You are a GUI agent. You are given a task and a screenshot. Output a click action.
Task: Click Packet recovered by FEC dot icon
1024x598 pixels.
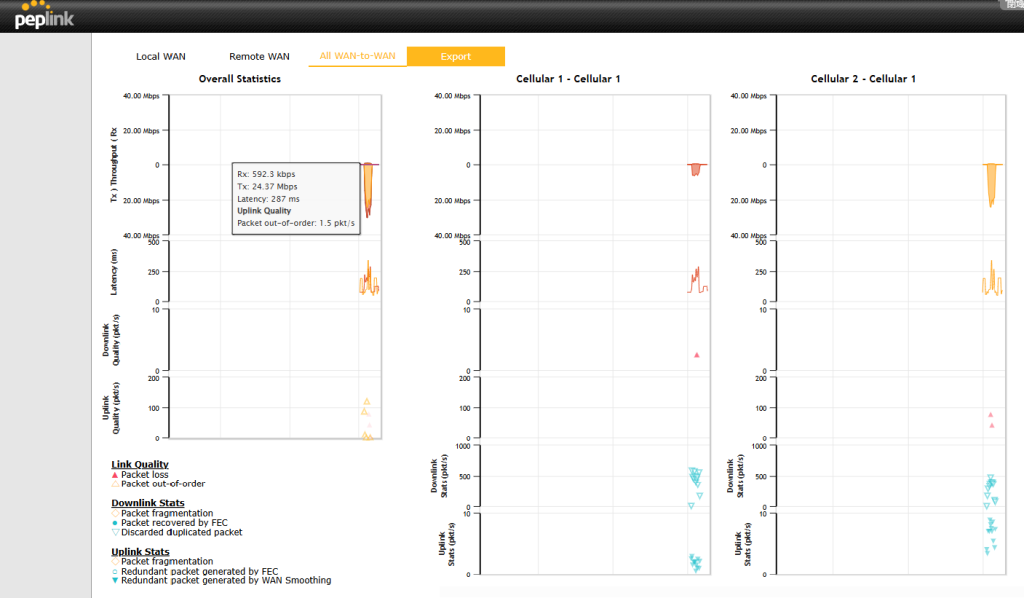point(115,523)
